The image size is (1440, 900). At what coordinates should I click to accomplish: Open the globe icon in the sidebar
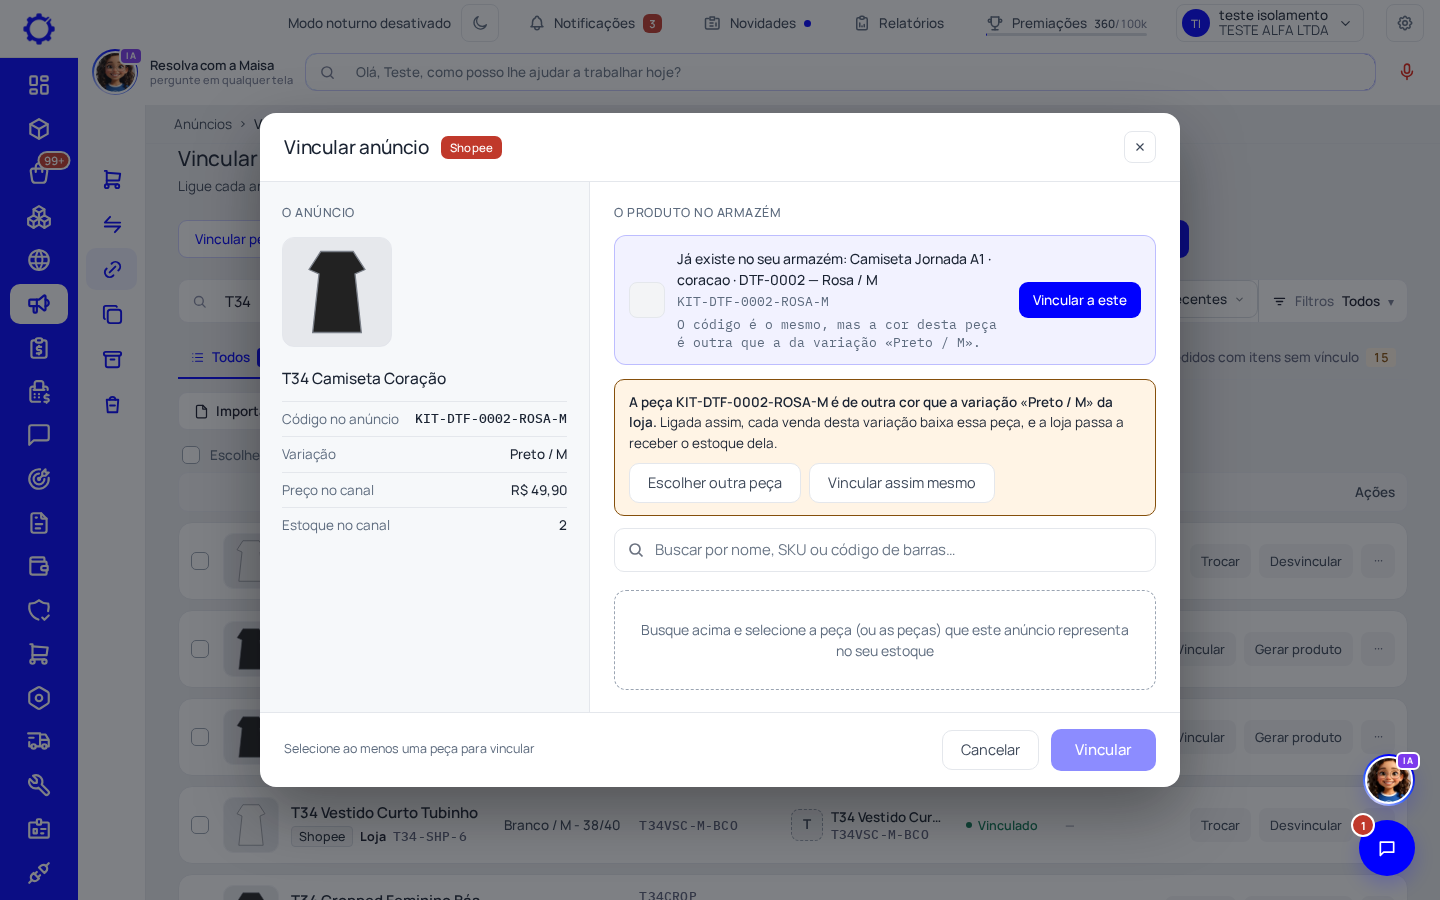pos(39,260)
